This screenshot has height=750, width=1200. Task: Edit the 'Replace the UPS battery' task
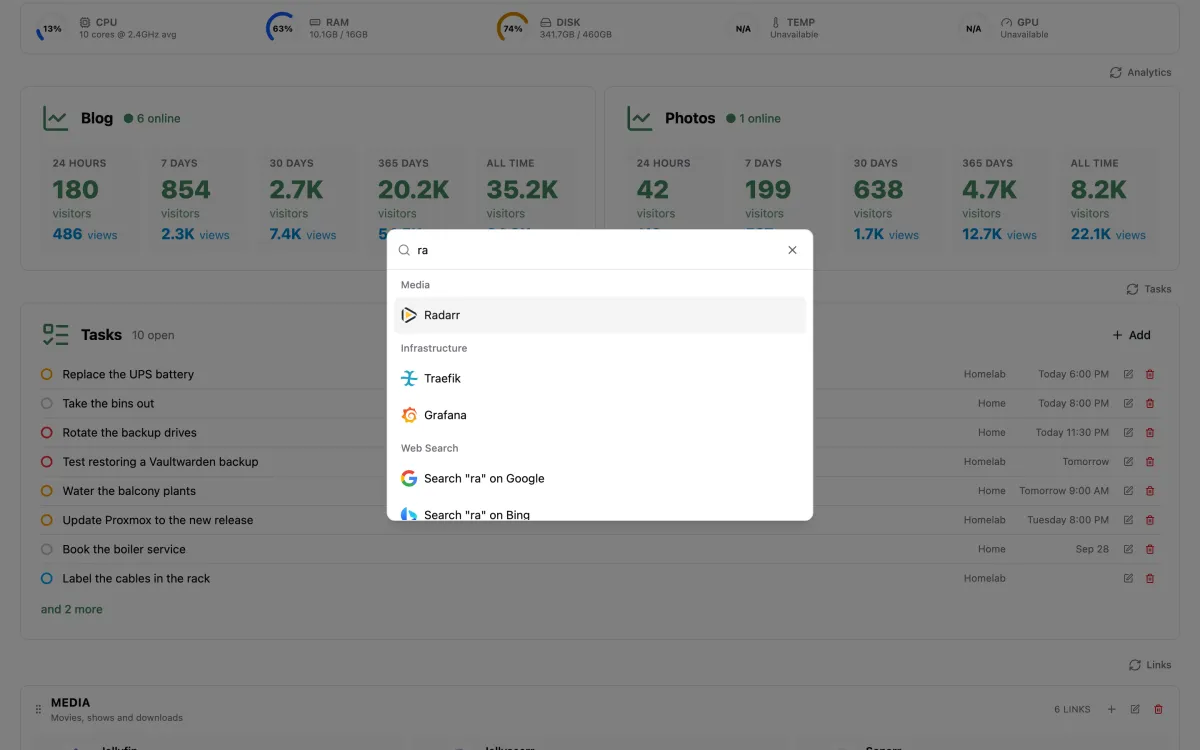[1128, 374]
